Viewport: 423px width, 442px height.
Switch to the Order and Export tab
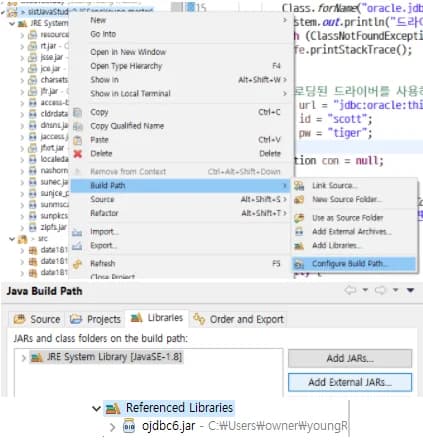pos(239,319)
